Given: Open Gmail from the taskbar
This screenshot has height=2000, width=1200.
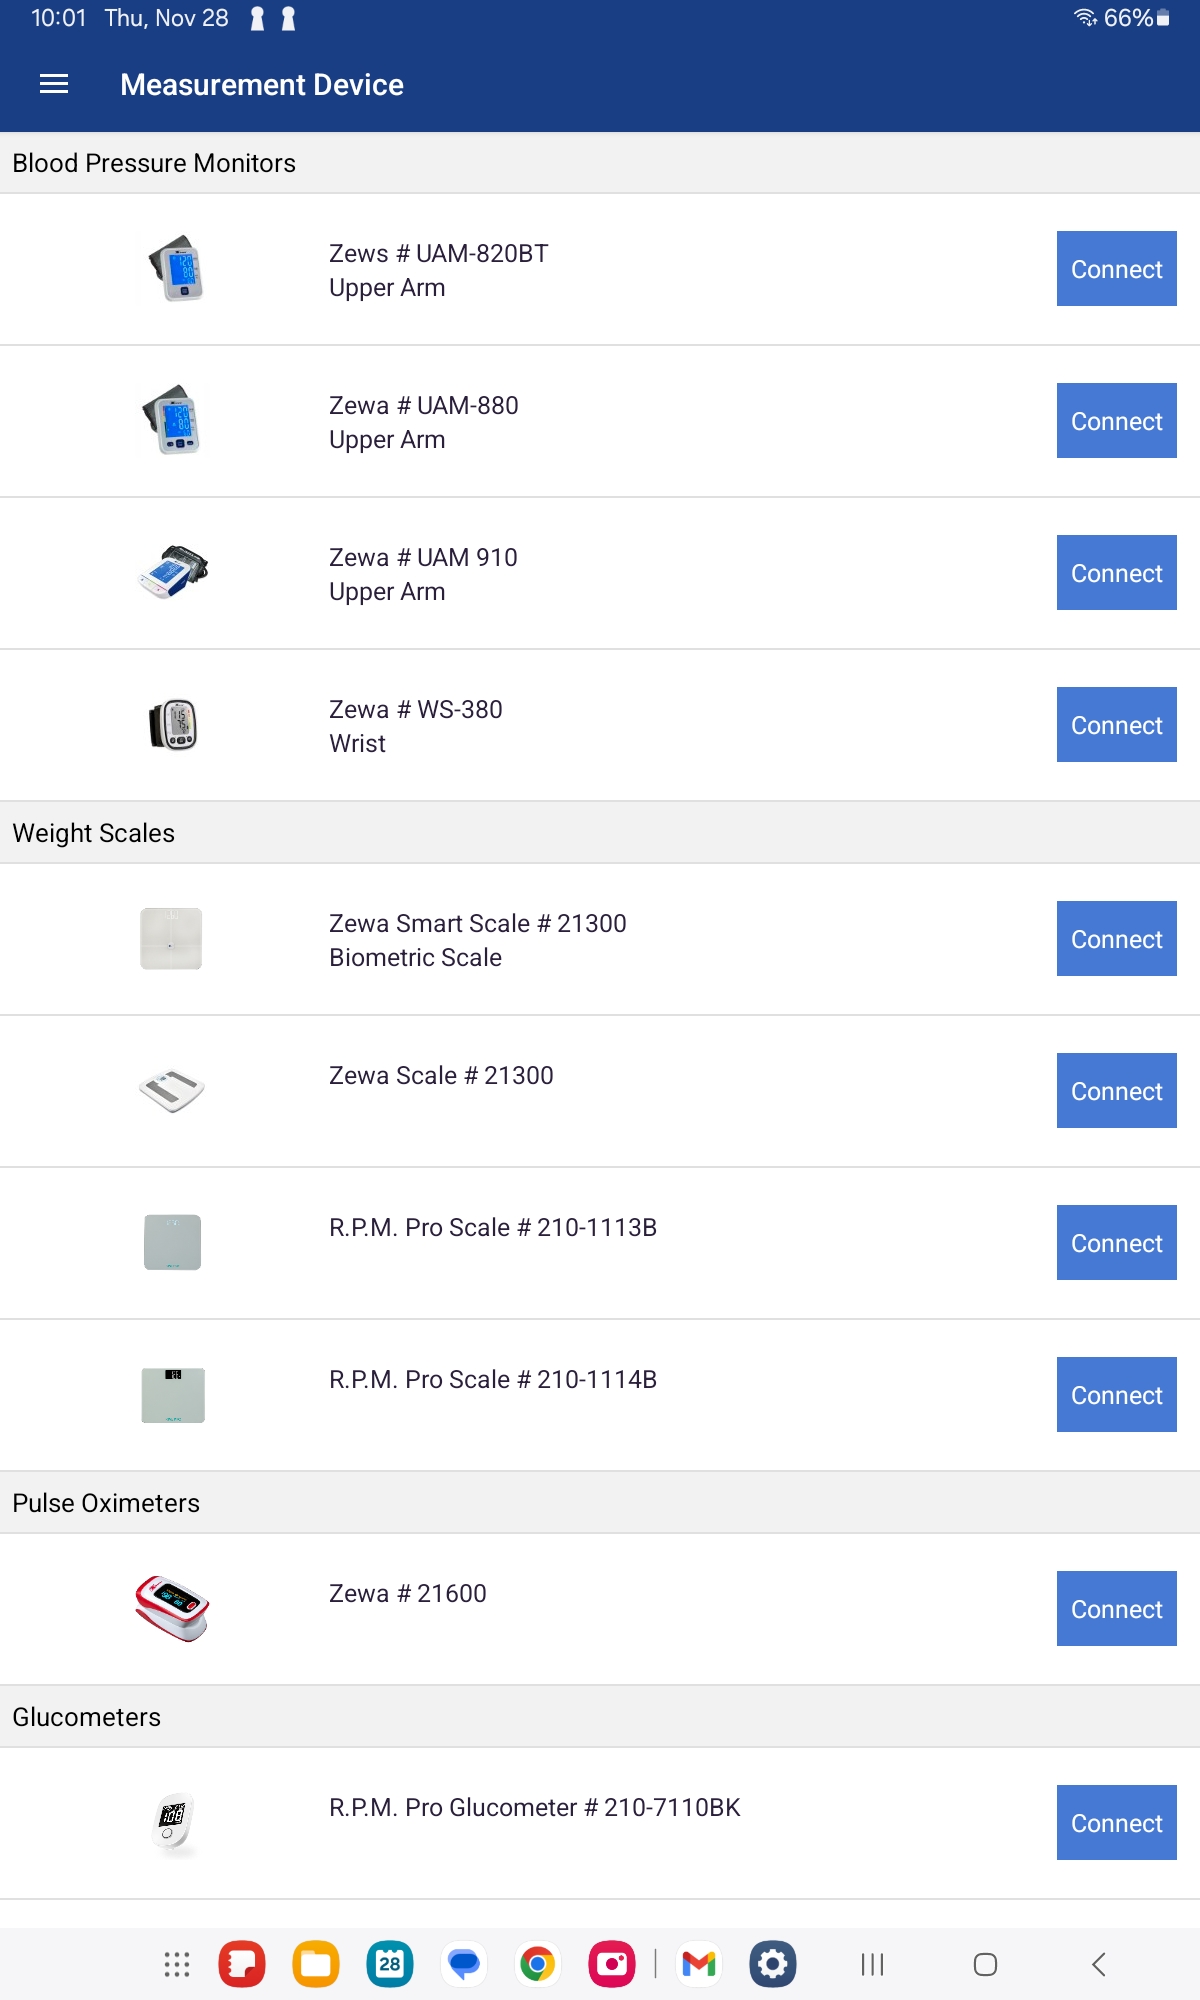Looking at the screenshot, I should [x=698, y=1965].
